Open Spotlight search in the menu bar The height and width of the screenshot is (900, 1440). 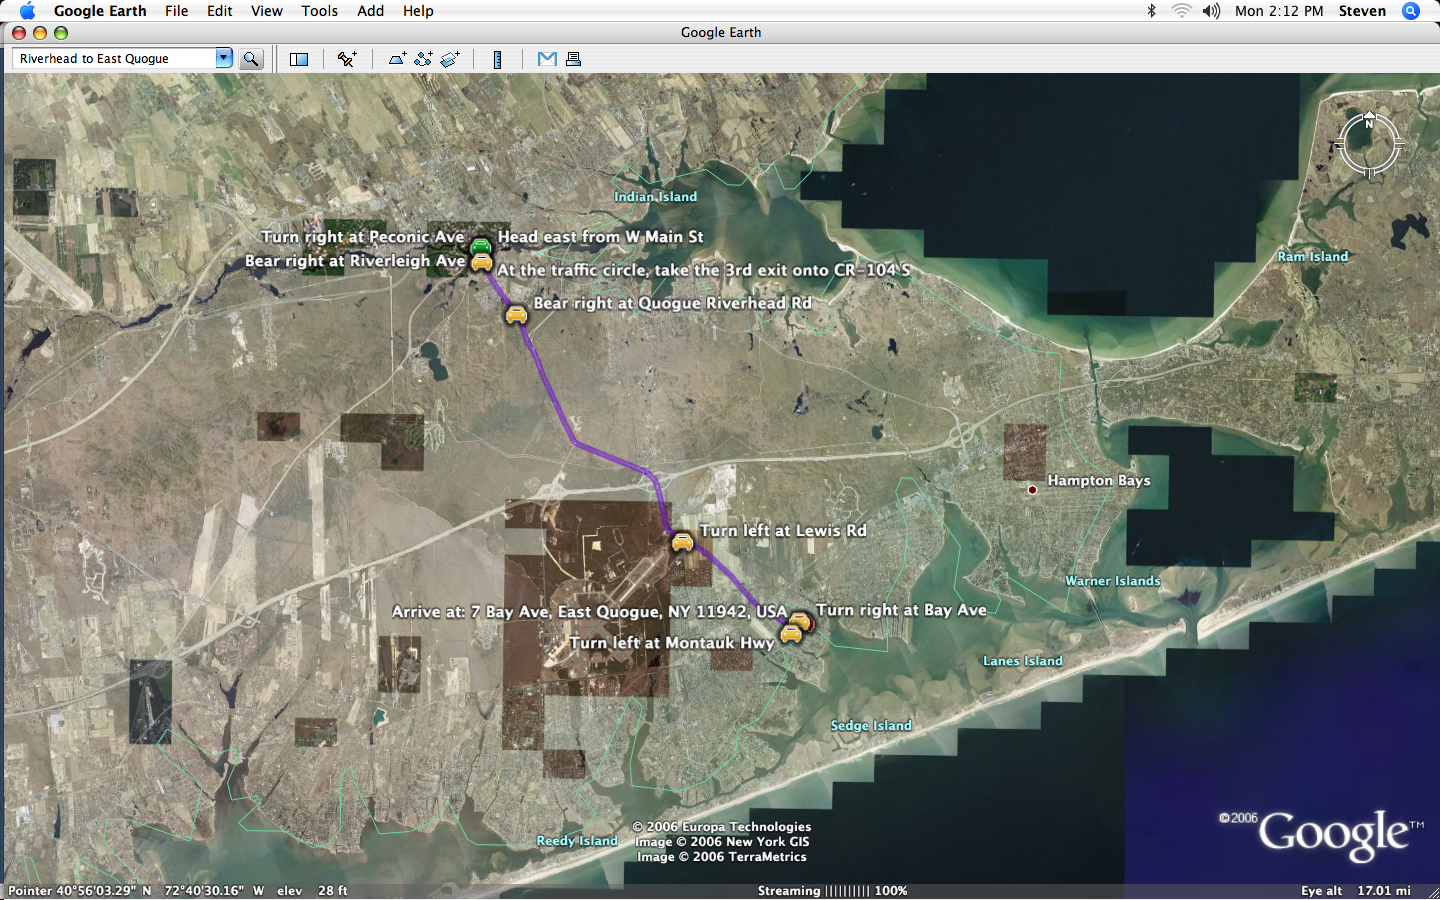(x=1411, y=11)
